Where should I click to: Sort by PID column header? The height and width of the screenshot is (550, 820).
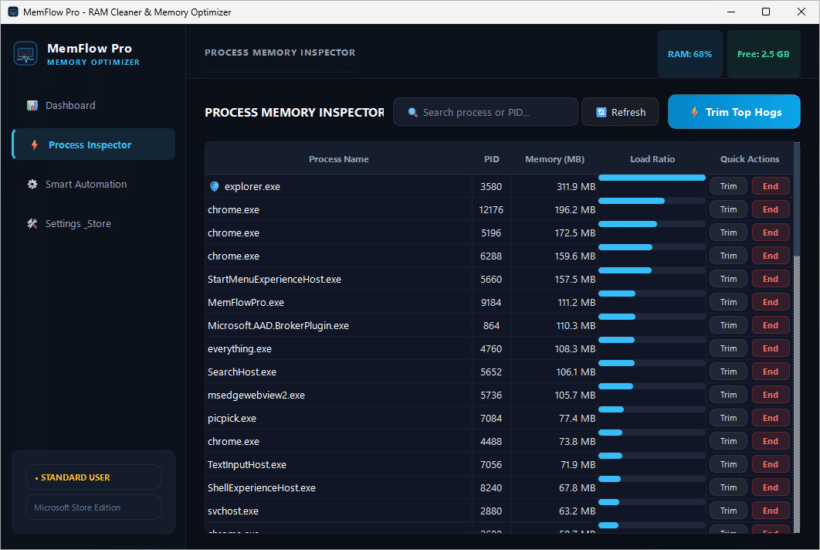[491, 159]
